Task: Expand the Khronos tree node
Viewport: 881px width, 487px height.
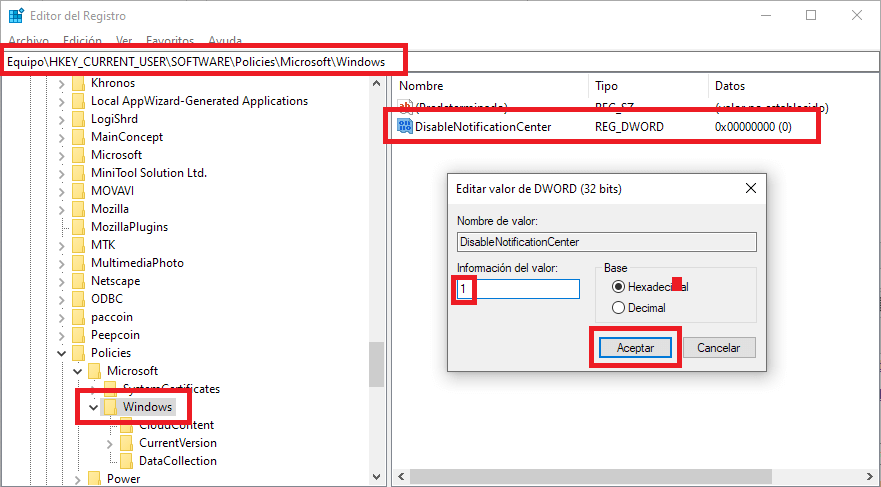Action: point(61,84)
